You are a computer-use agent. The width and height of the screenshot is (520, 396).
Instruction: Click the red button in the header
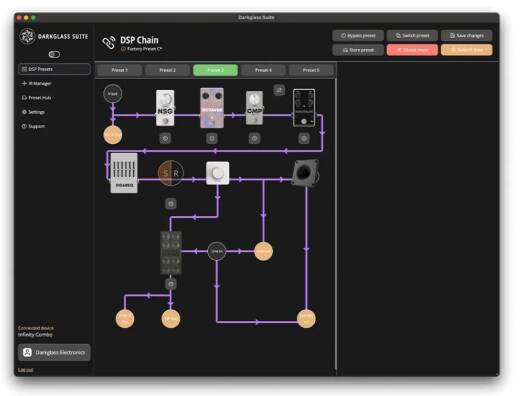tap(412, 50)
